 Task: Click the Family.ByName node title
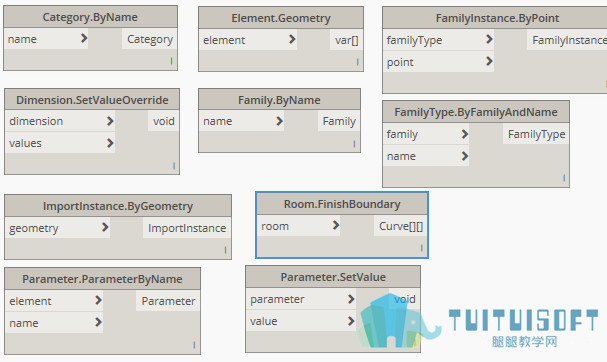click(x=279, y=100)
